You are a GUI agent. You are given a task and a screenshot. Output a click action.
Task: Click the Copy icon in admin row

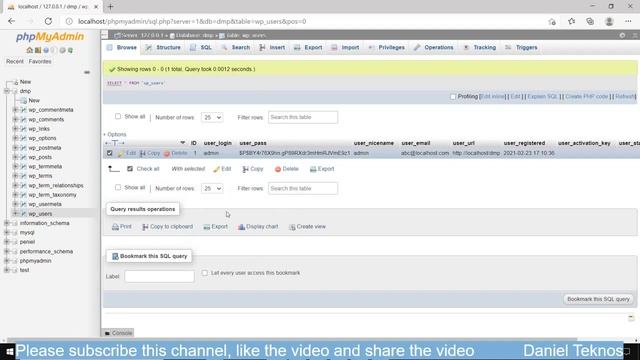[142, 153]
